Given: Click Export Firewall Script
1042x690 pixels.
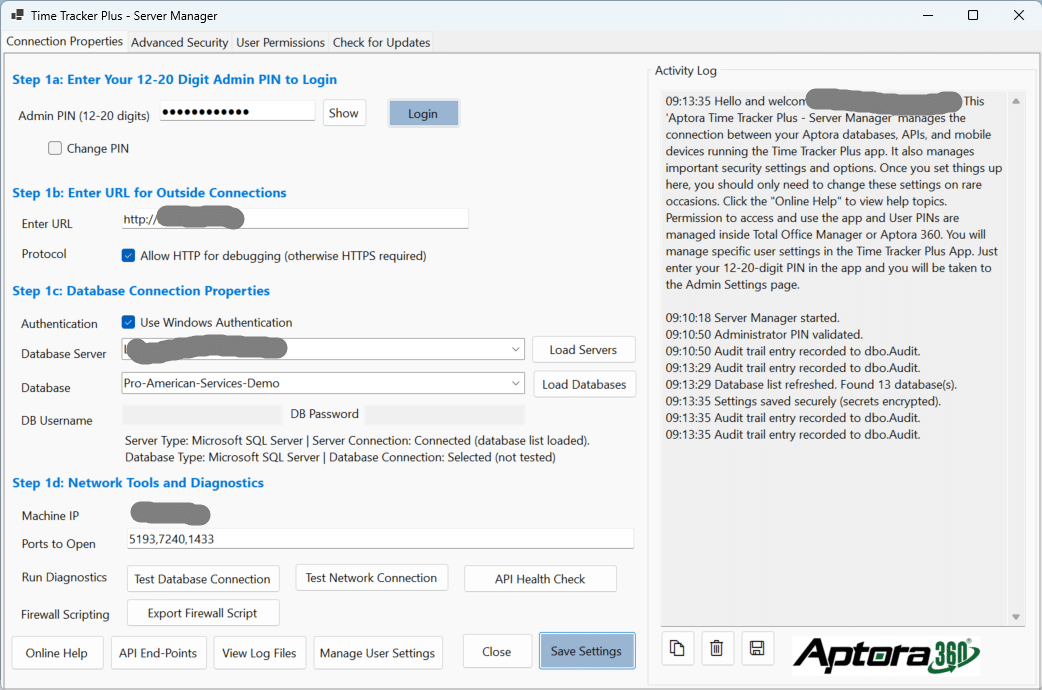Looking at the screenshot, I should 203,613.
